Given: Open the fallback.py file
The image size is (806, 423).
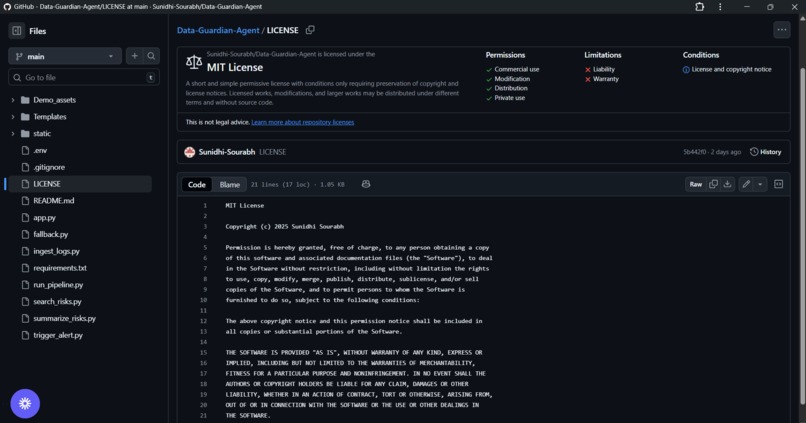Looking at the screenshot, I should 51,234.
